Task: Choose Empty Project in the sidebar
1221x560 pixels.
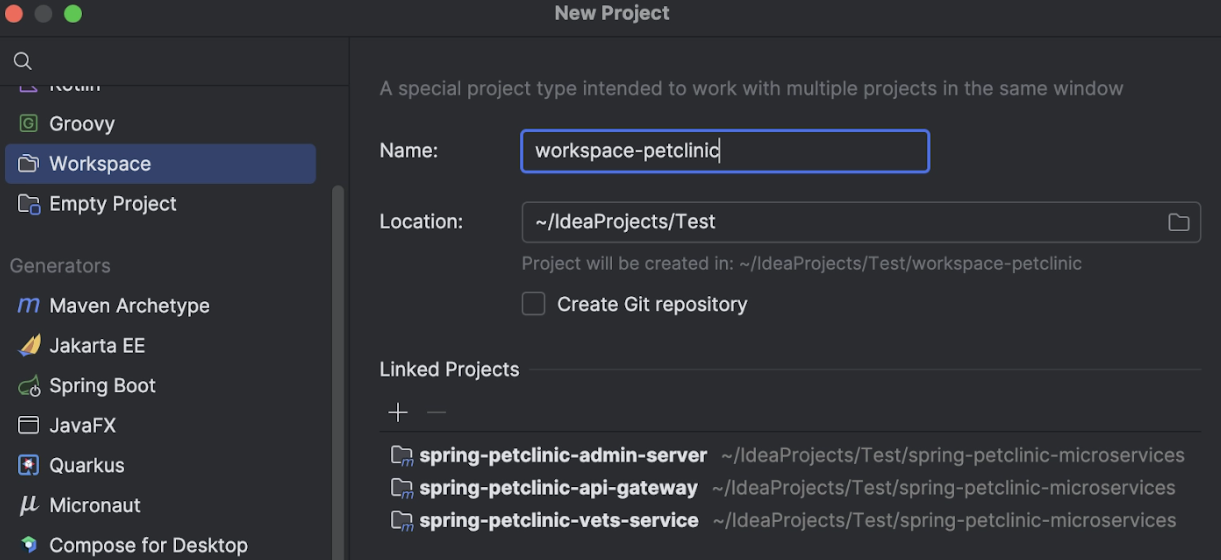Action: (160, 204)
